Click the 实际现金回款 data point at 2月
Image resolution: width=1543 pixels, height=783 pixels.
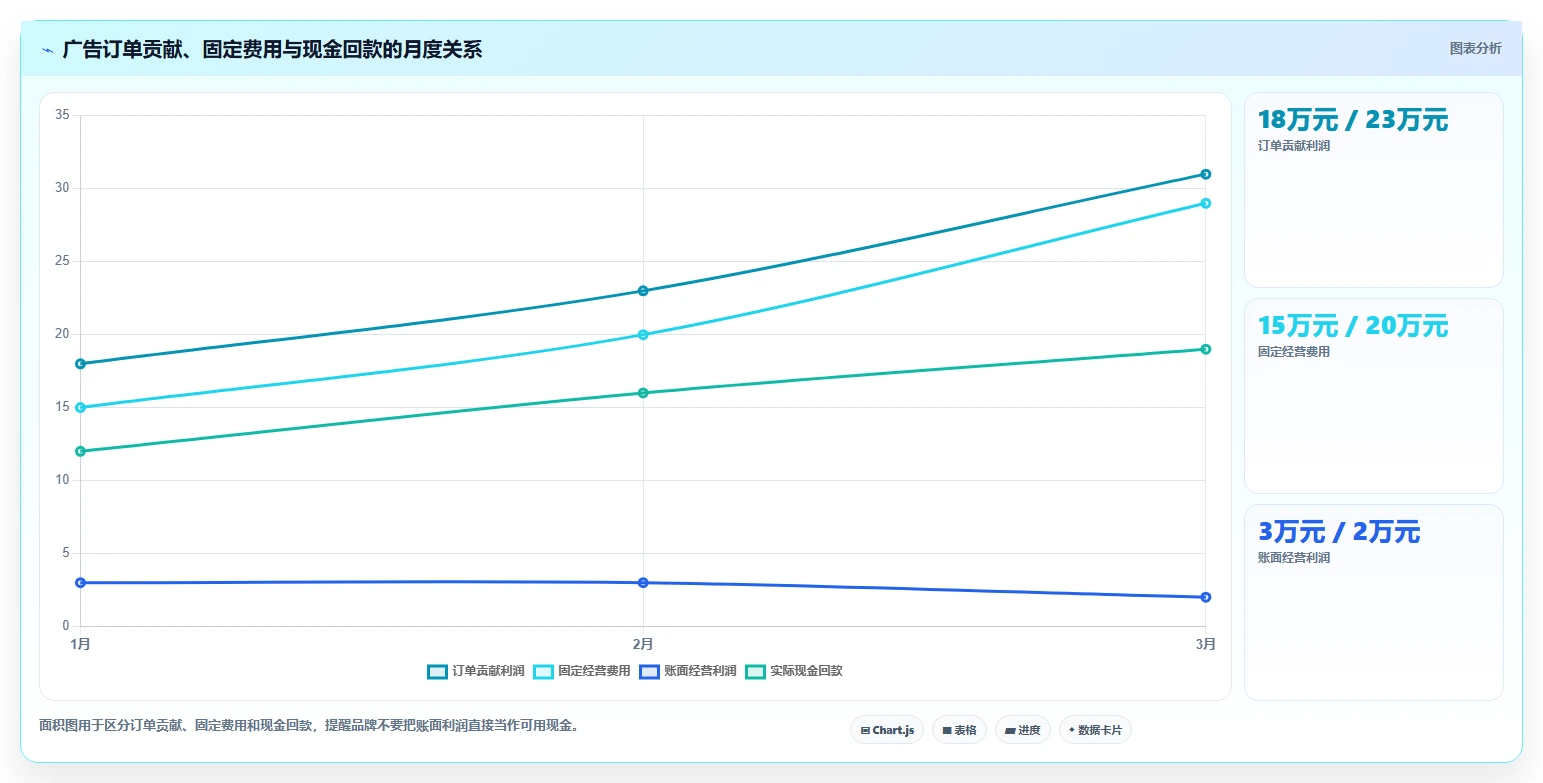coord(643,393)
